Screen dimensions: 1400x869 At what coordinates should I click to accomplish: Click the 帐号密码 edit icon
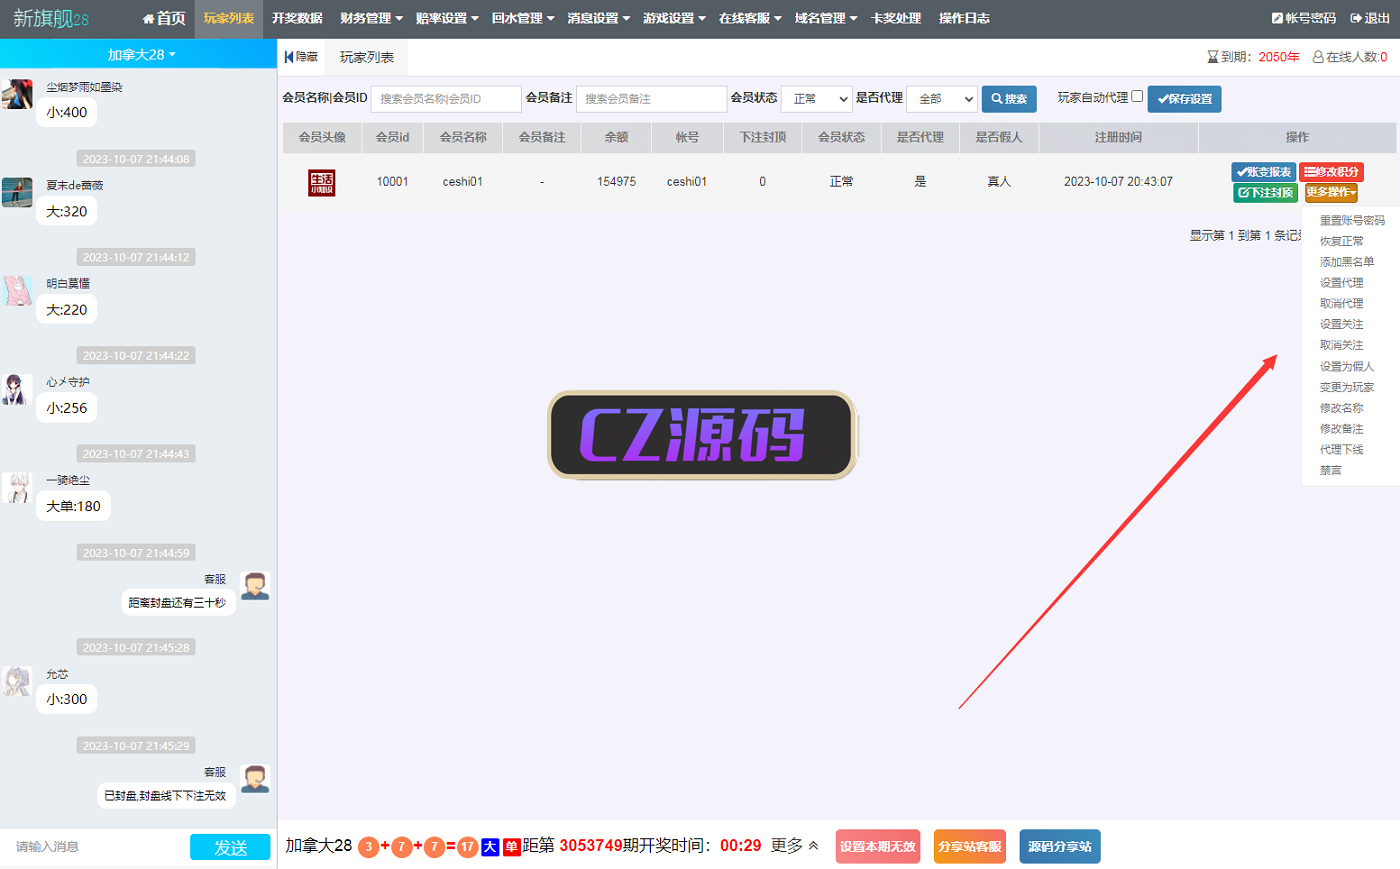(1277, 18)
